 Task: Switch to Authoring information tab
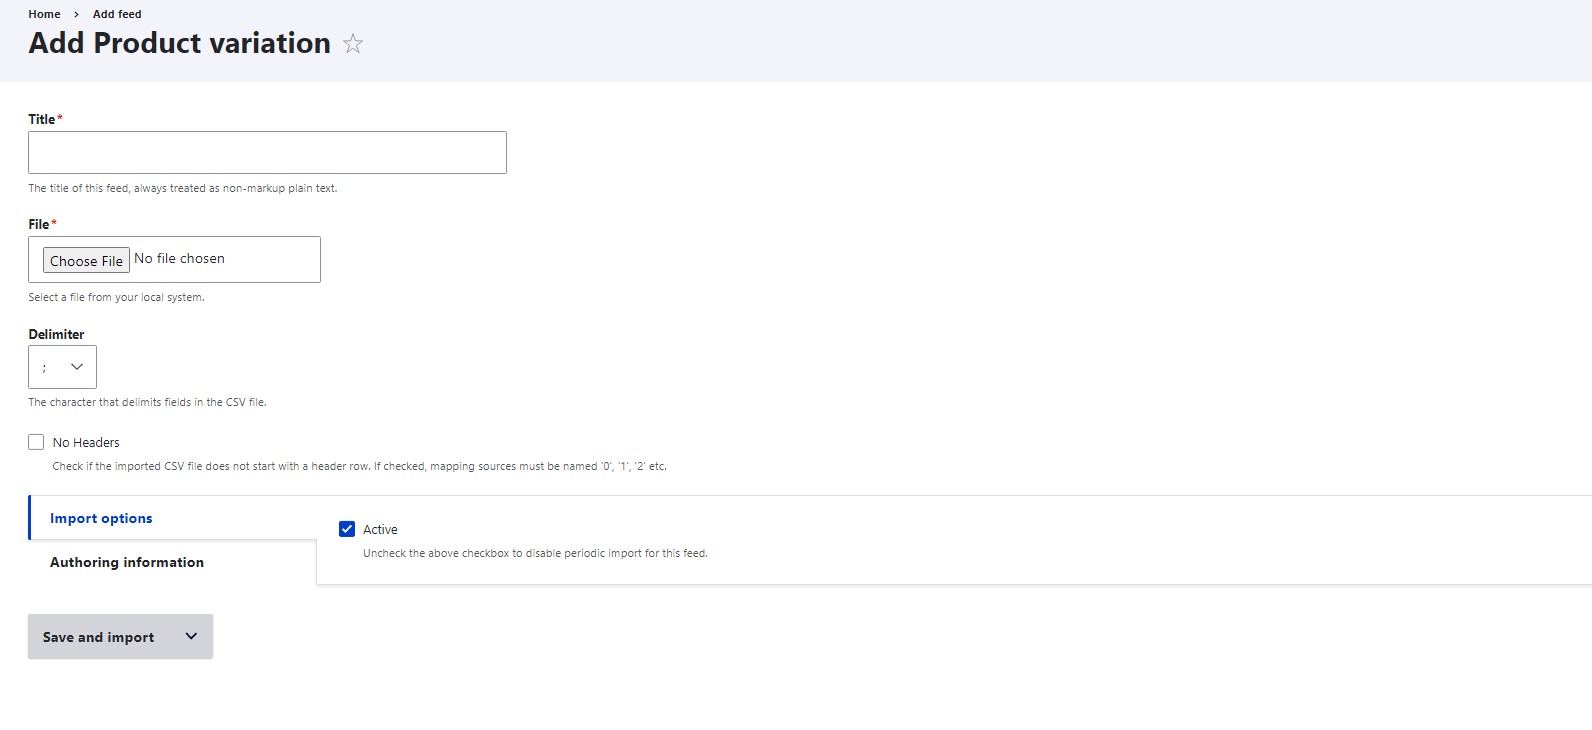127,562
